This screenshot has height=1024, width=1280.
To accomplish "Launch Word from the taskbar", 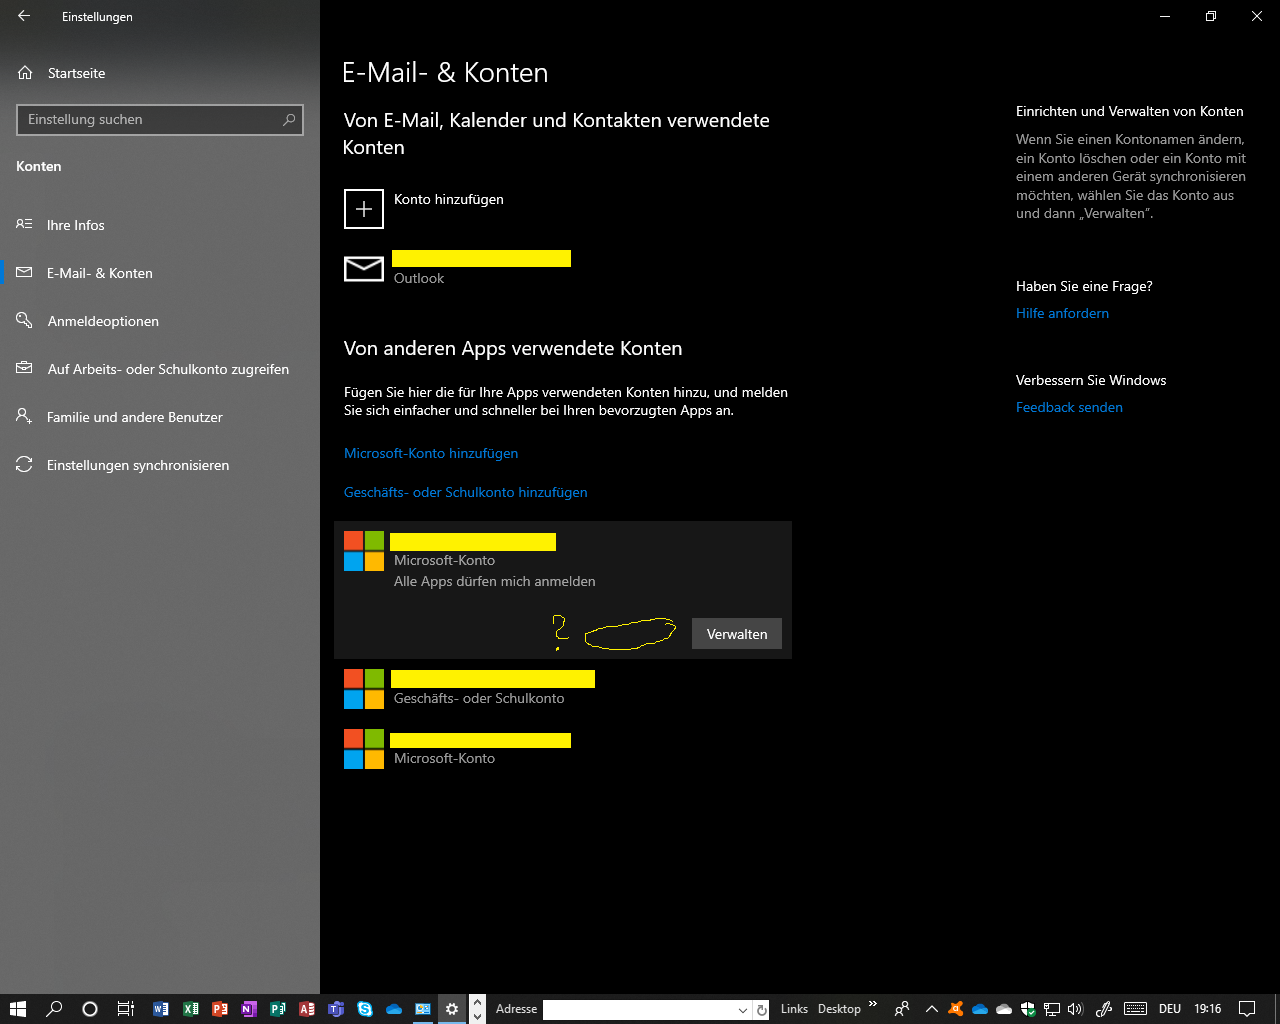I will coord(161,1009).
